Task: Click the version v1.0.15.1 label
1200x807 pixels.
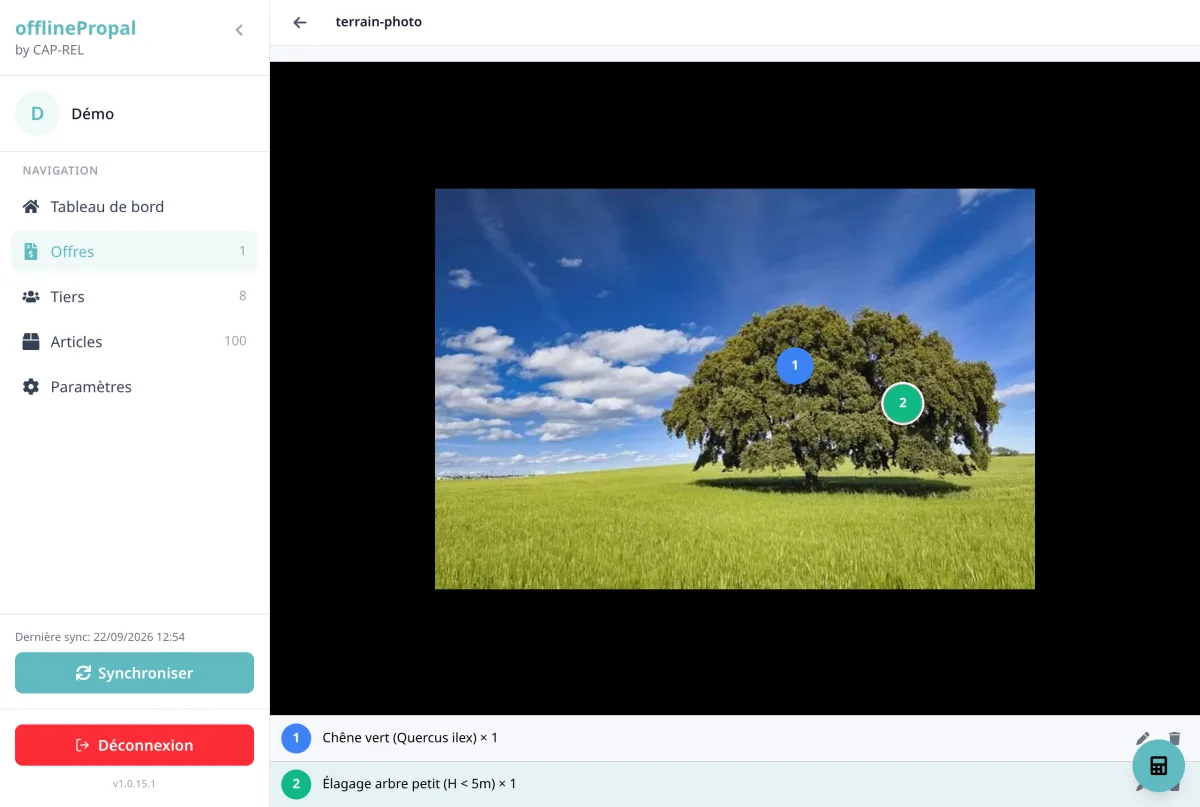Action: point(134,785)
